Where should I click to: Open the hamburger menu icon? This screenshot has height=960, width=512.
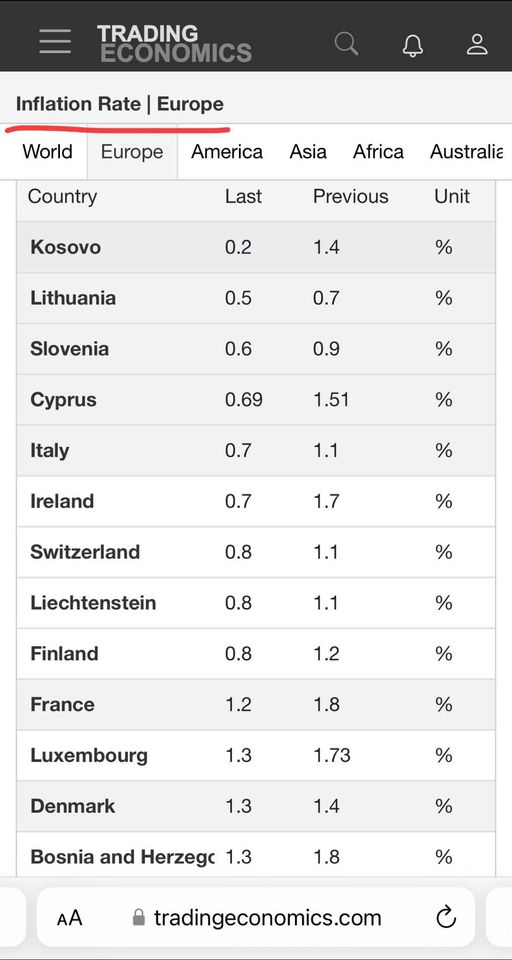click(55, 41)
